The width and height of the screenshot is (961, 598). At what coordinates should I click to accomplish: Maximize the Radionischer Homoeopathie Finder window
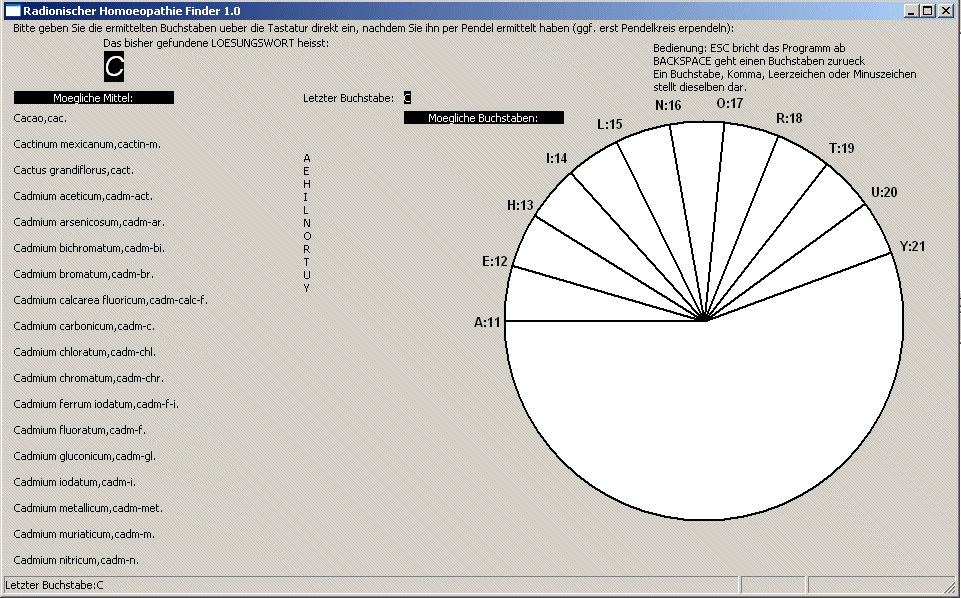[927, 10]
